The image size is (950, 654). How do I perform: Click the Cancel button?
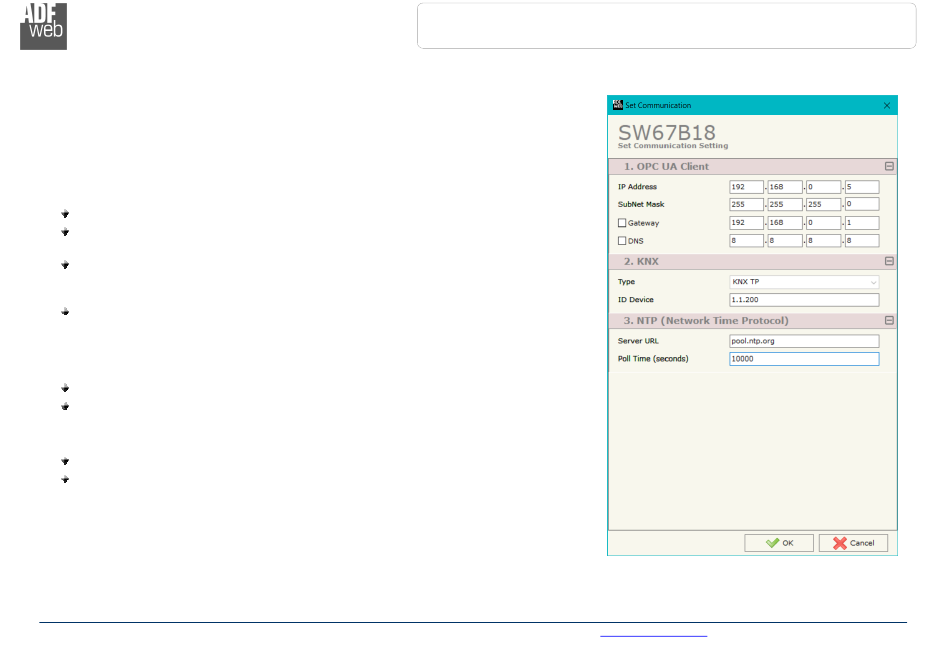[853, 543]
